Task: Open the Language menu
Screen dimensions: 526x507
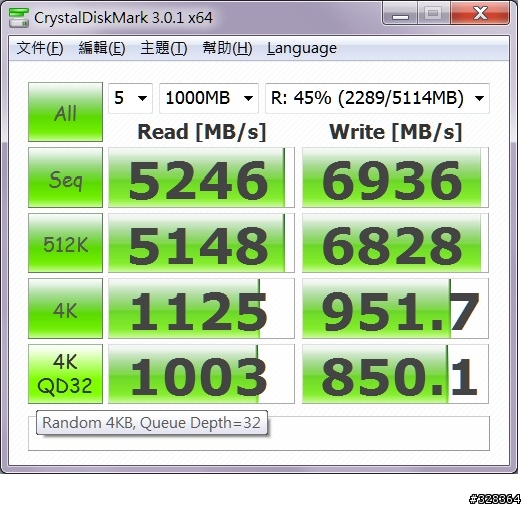Action: (x=302, y=48)
